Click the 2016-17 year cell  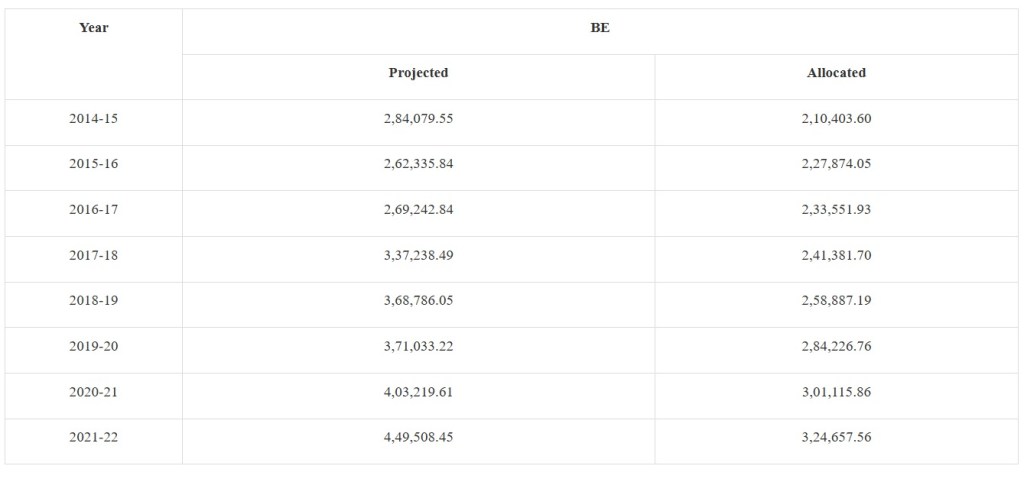point(94,210)
